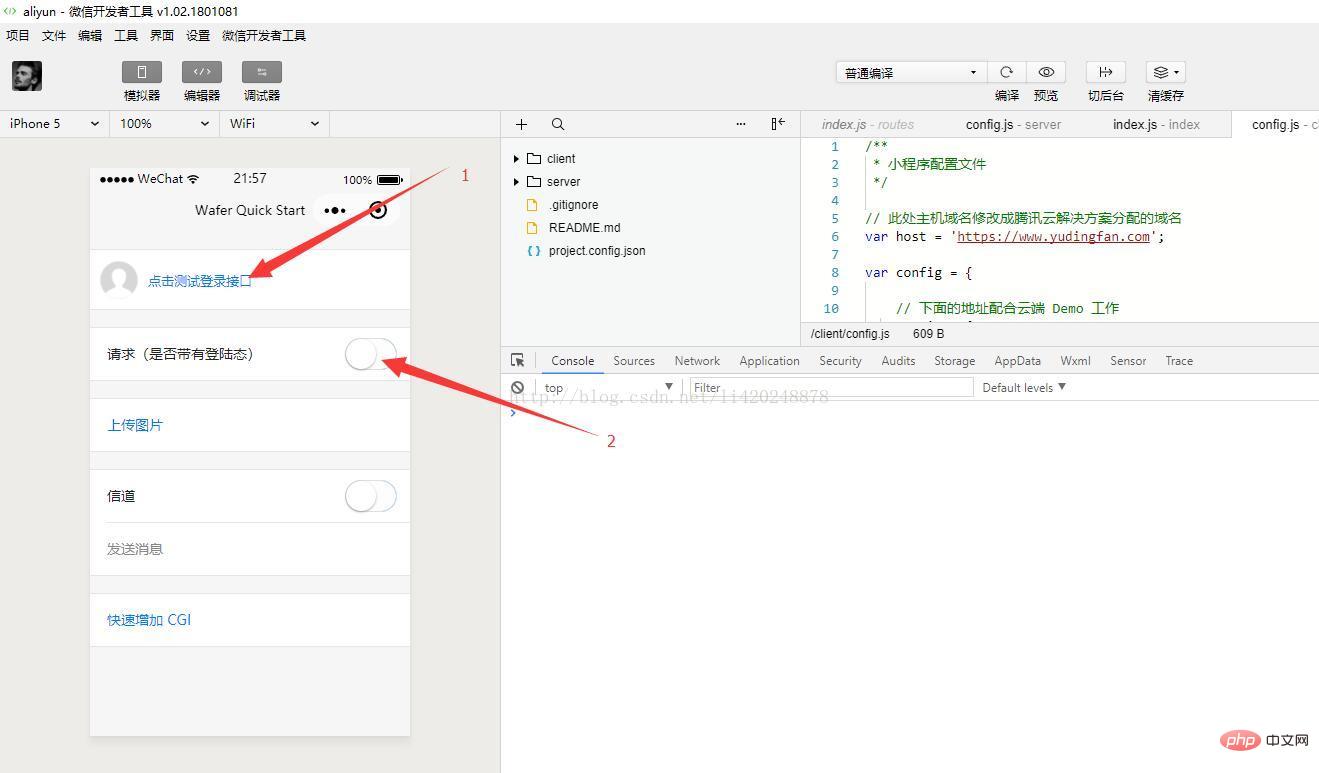Open the three-dot more menu in file panel
1319x773 pixels.
(x=741, y=124)
